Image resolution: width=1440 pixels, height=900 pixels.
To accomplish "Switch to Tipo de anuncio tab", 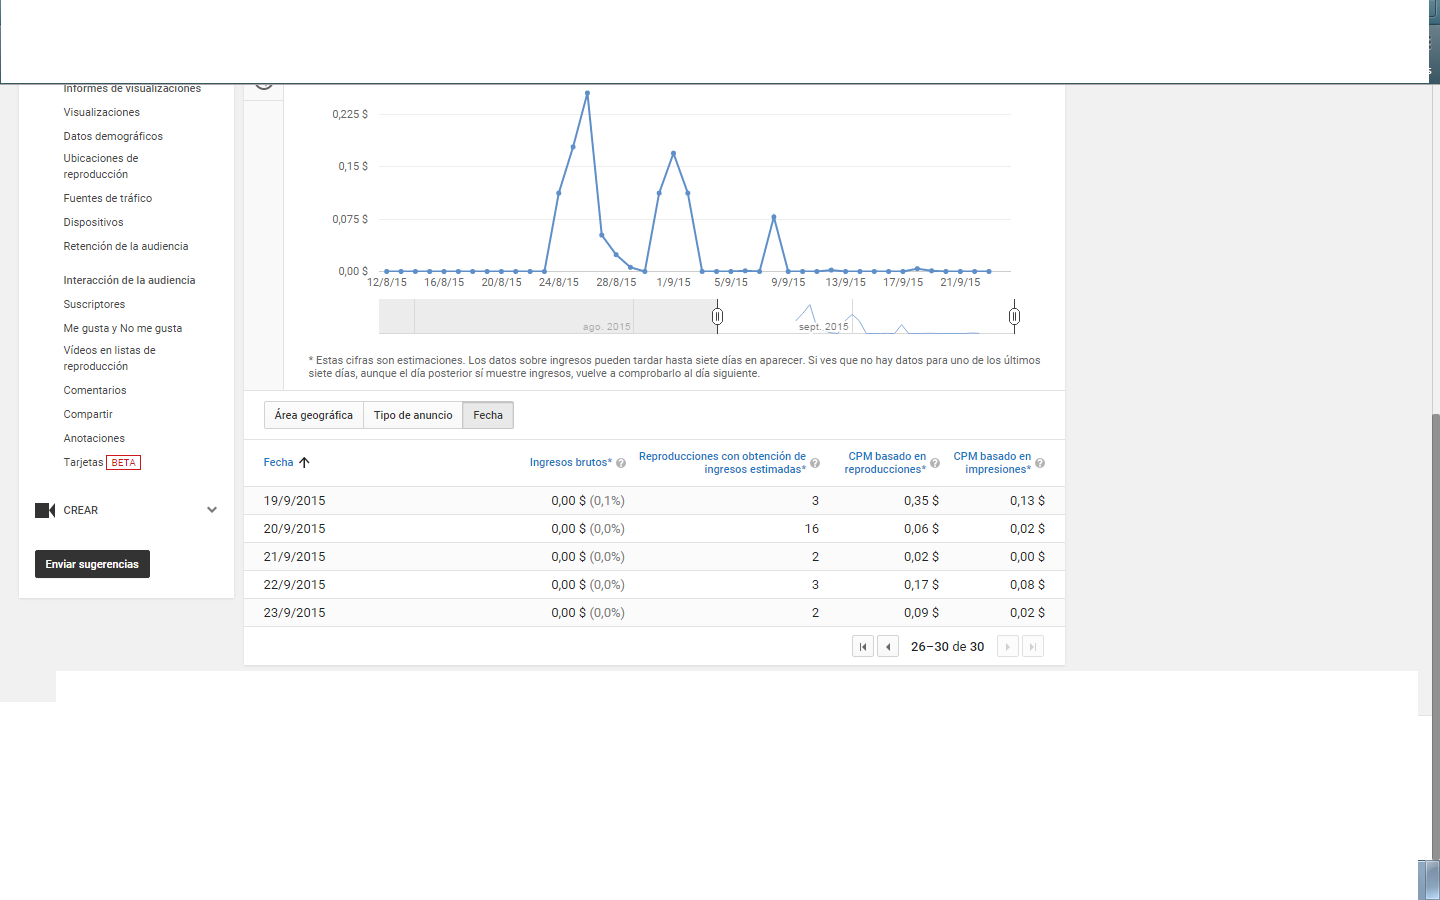I will (x=413, y=415).
